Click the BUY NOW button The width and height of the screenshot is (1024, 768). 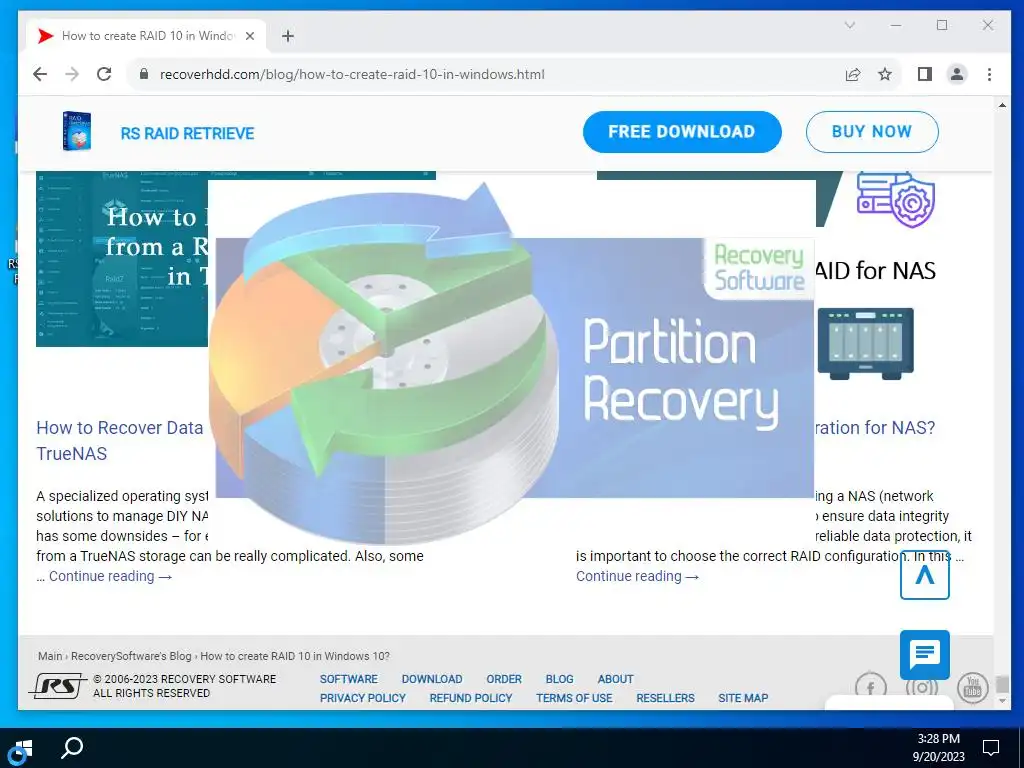(872, 132)
